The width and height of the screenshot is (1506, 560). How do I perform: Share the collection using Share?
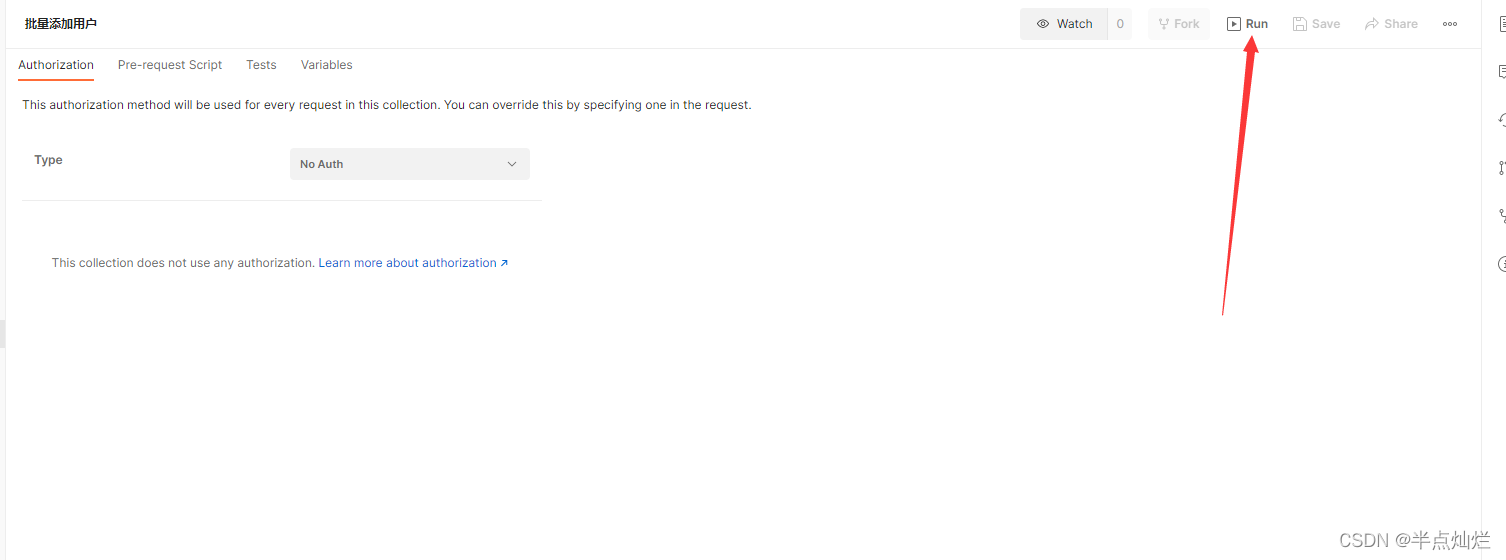(1391, 24)
